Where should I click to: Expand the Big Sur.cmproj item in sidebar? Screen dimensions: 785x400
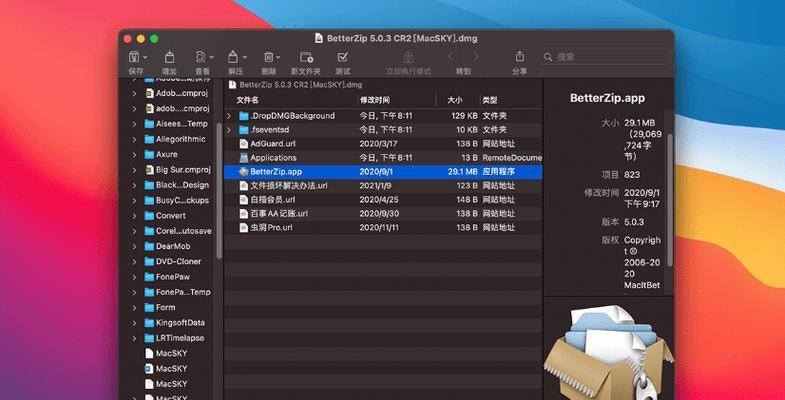tap(134, 170)
